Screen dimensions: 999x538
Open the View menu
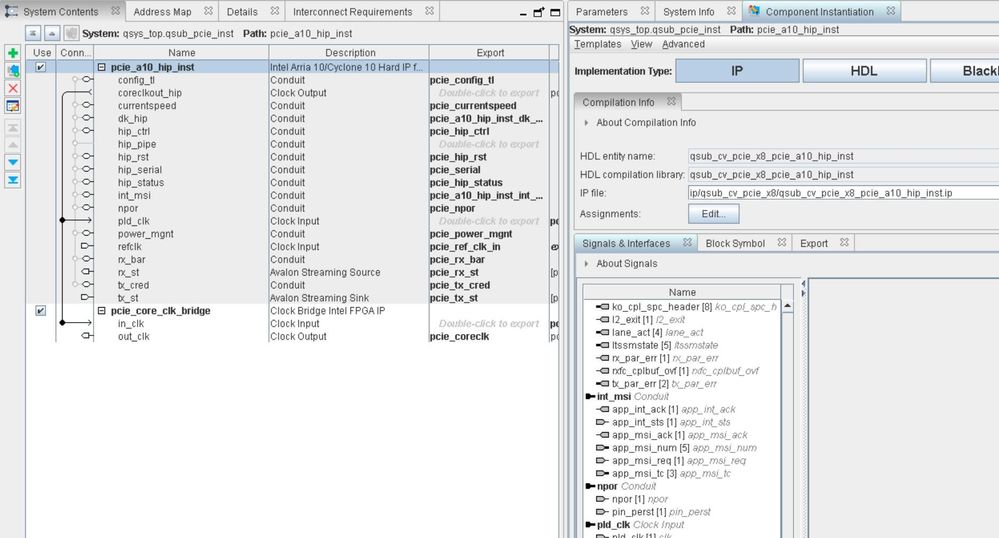point(641,44)
